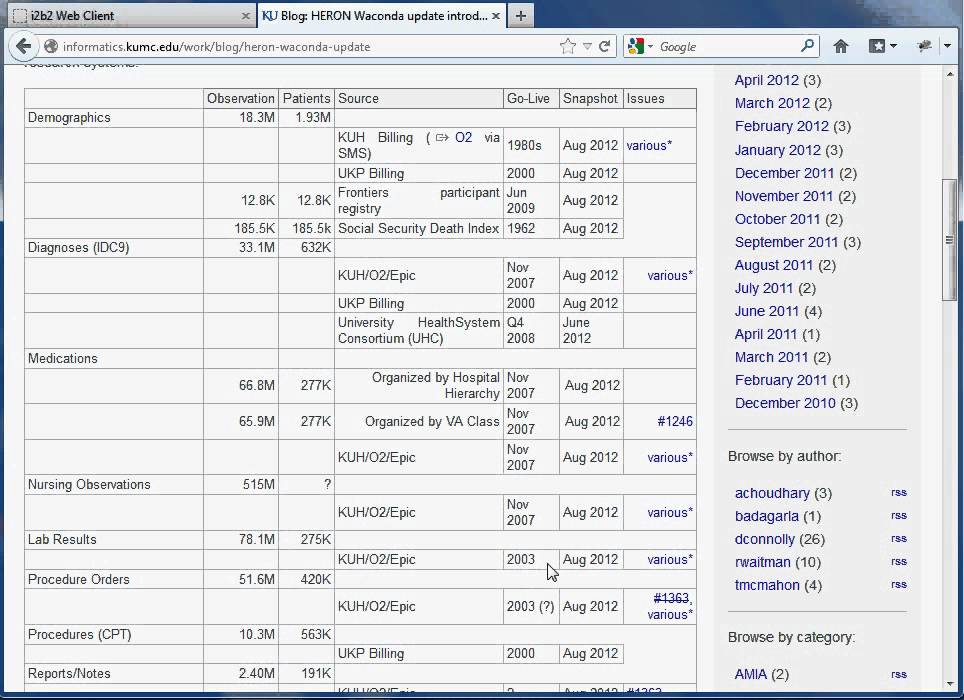Image resolution: width=964 pixels, height=700 pixels.
Task: Open rss feed for AMIA category
Action: (x=899, y=675)
